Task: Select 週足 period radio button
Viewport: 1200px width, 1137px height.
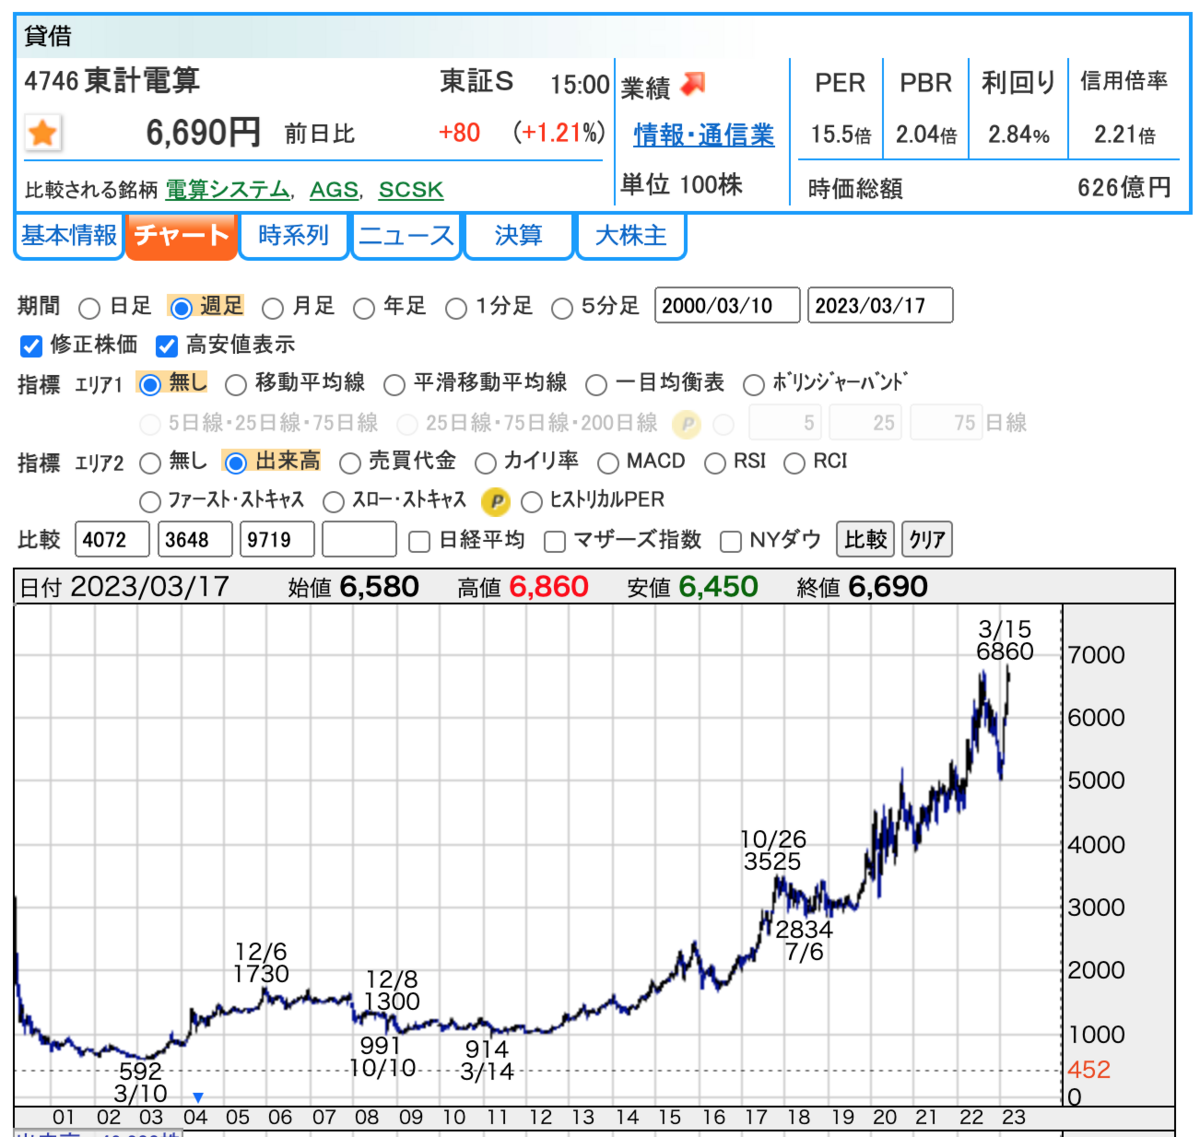Action: click(181, 308)
